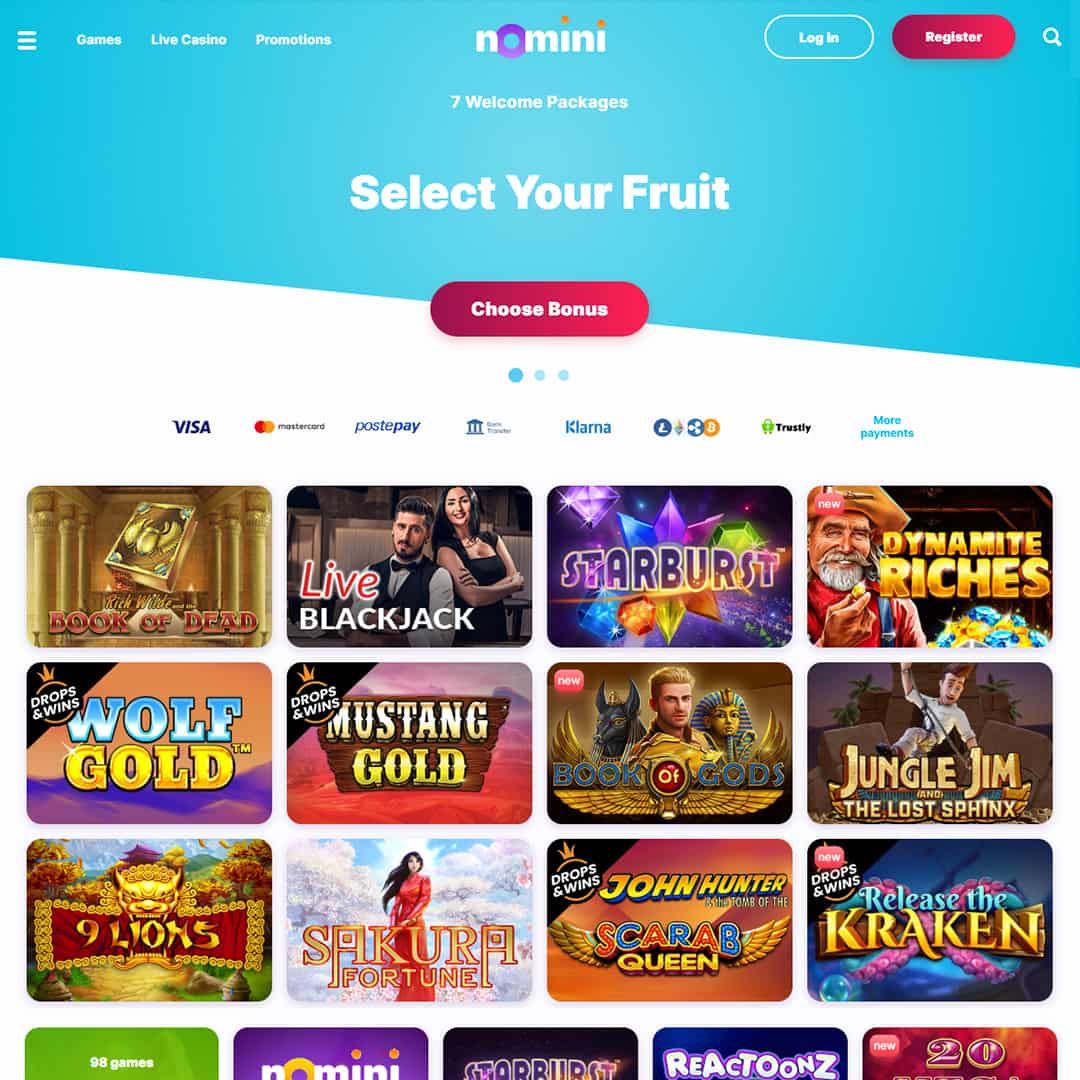Open the Games menu item
Viewport: 1080px width, 1080px height.
(98, 40)
